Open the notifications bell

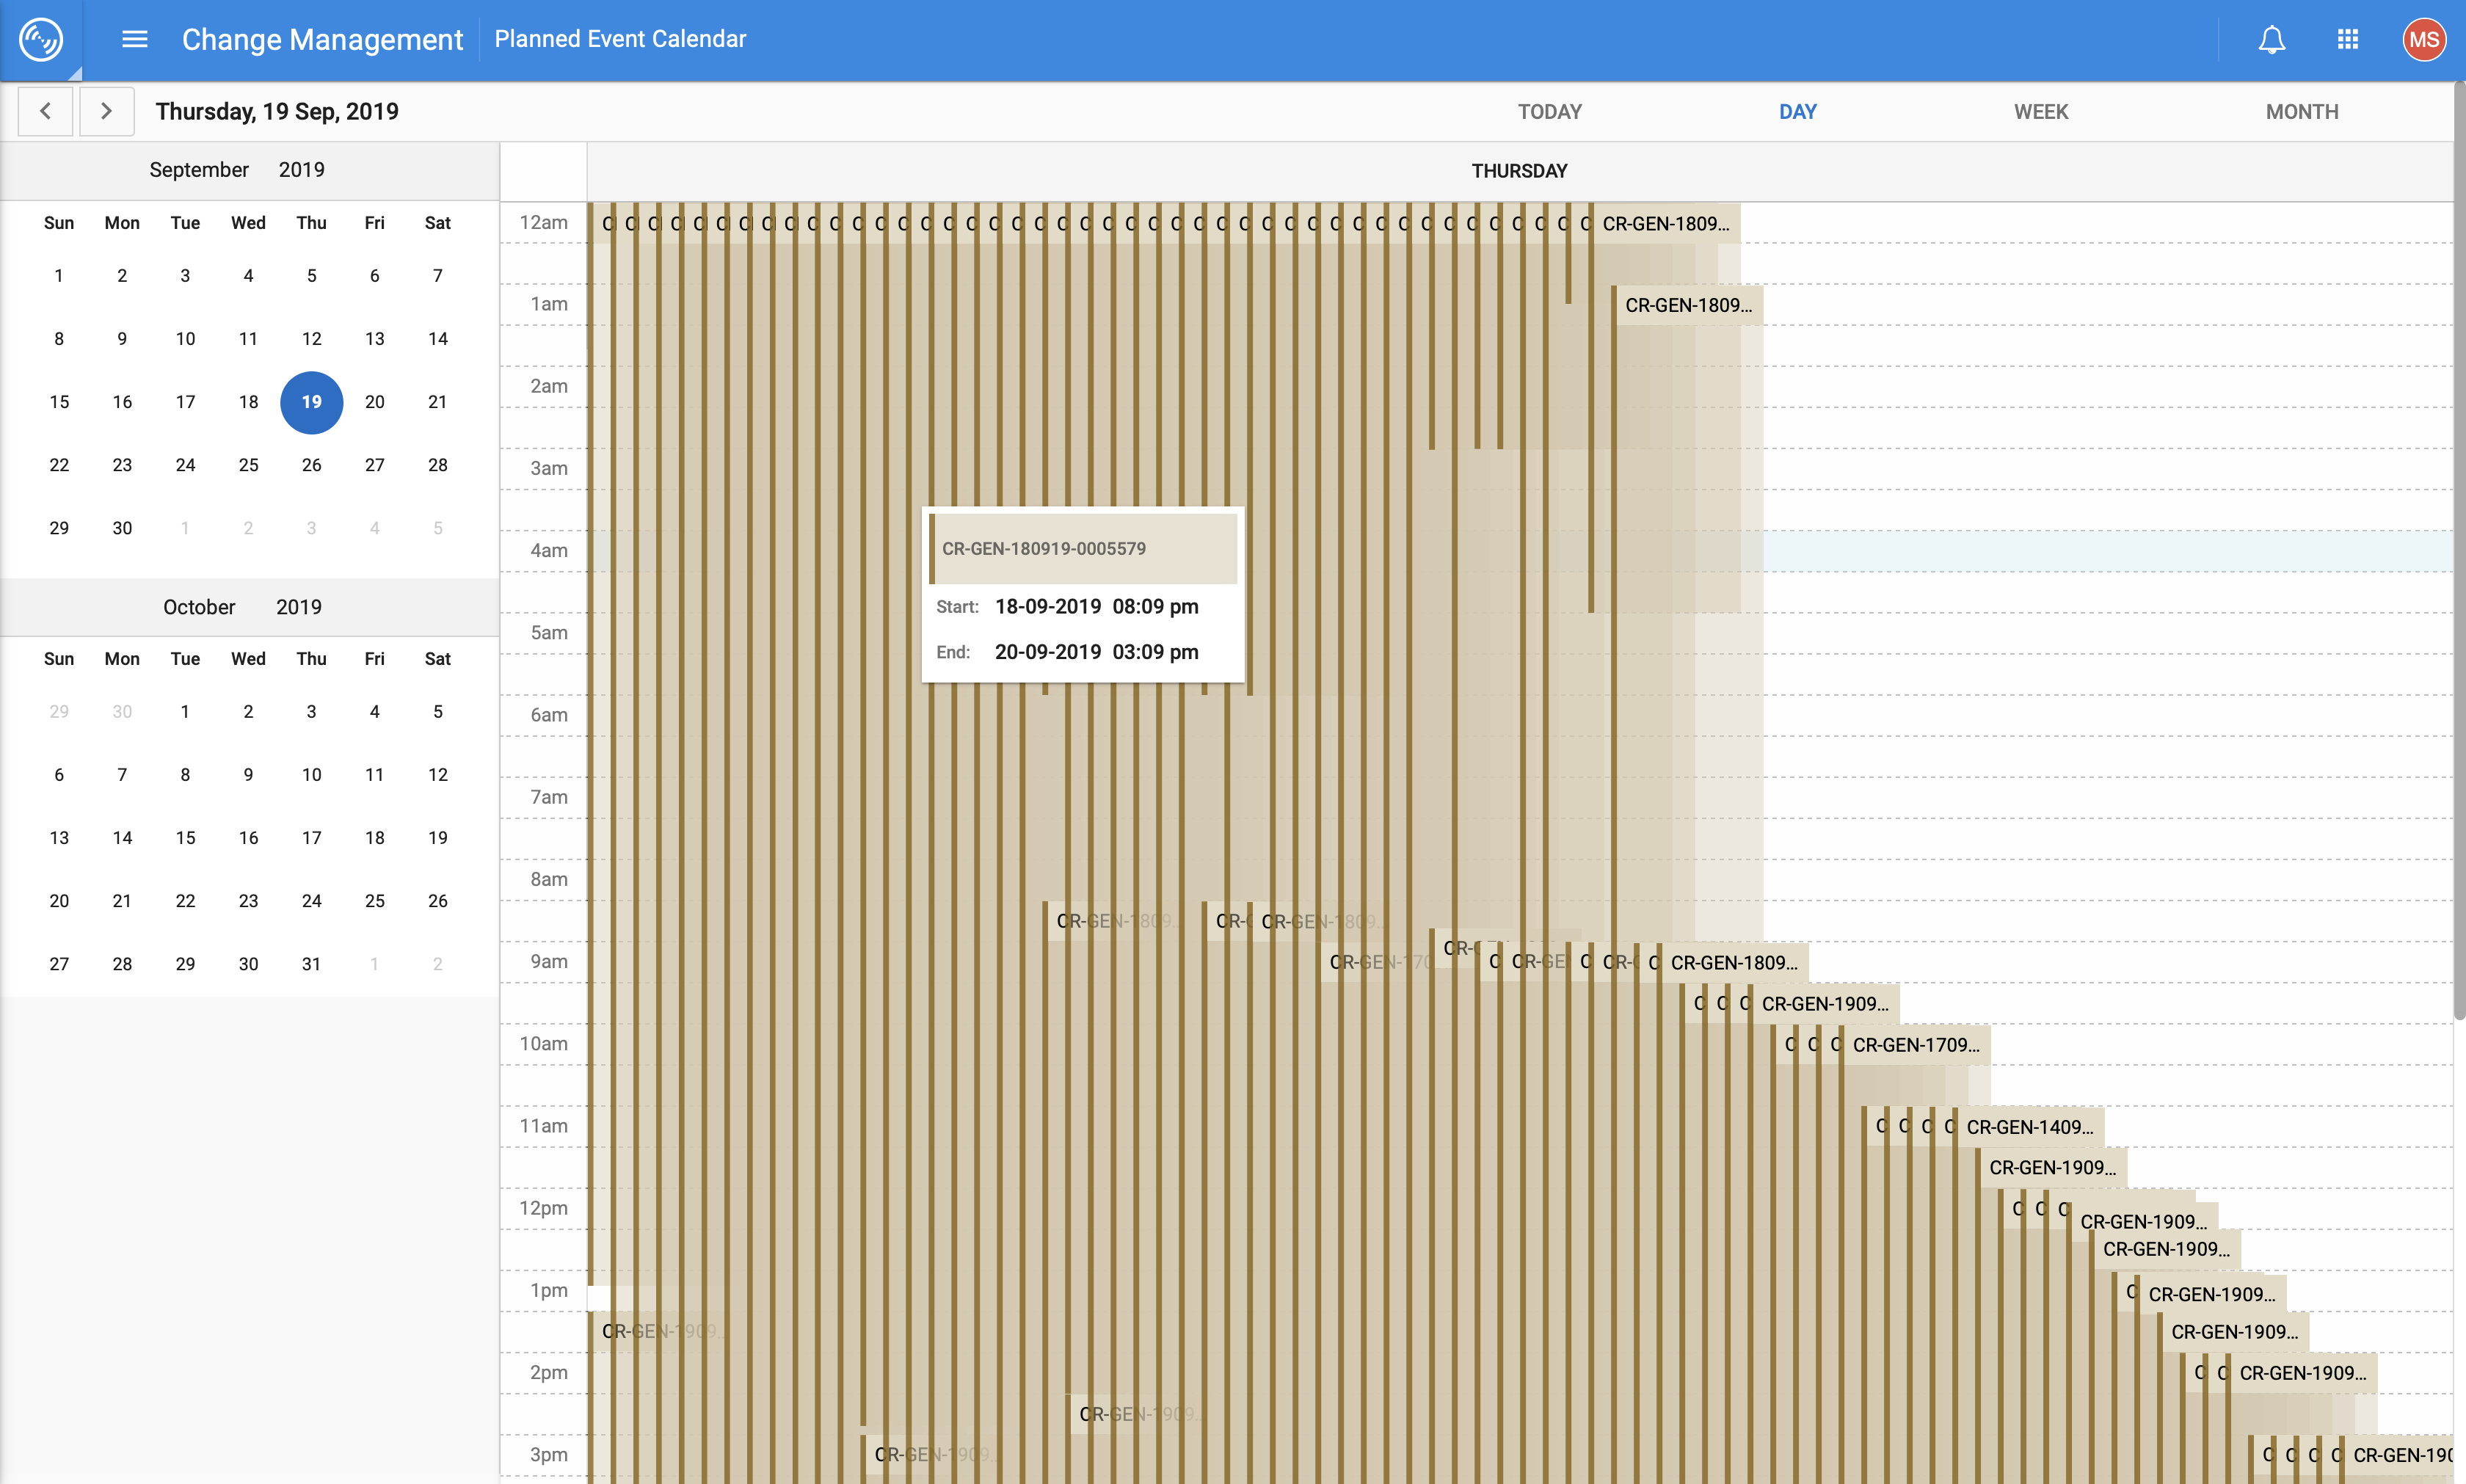click(x=2272, y=39)
